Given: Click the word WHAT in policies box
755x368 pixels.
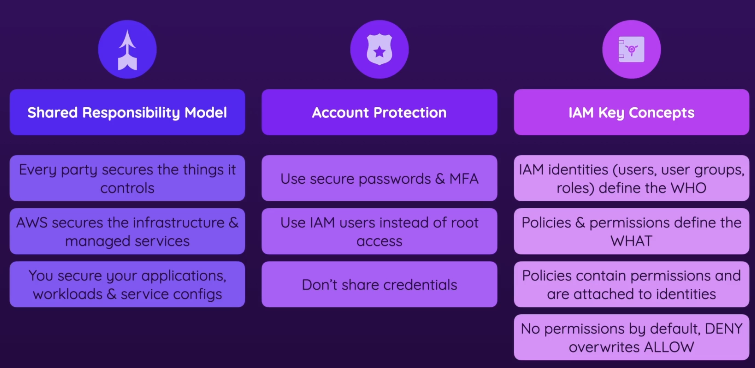Looking at the screenshot, I should coord(631,240).
